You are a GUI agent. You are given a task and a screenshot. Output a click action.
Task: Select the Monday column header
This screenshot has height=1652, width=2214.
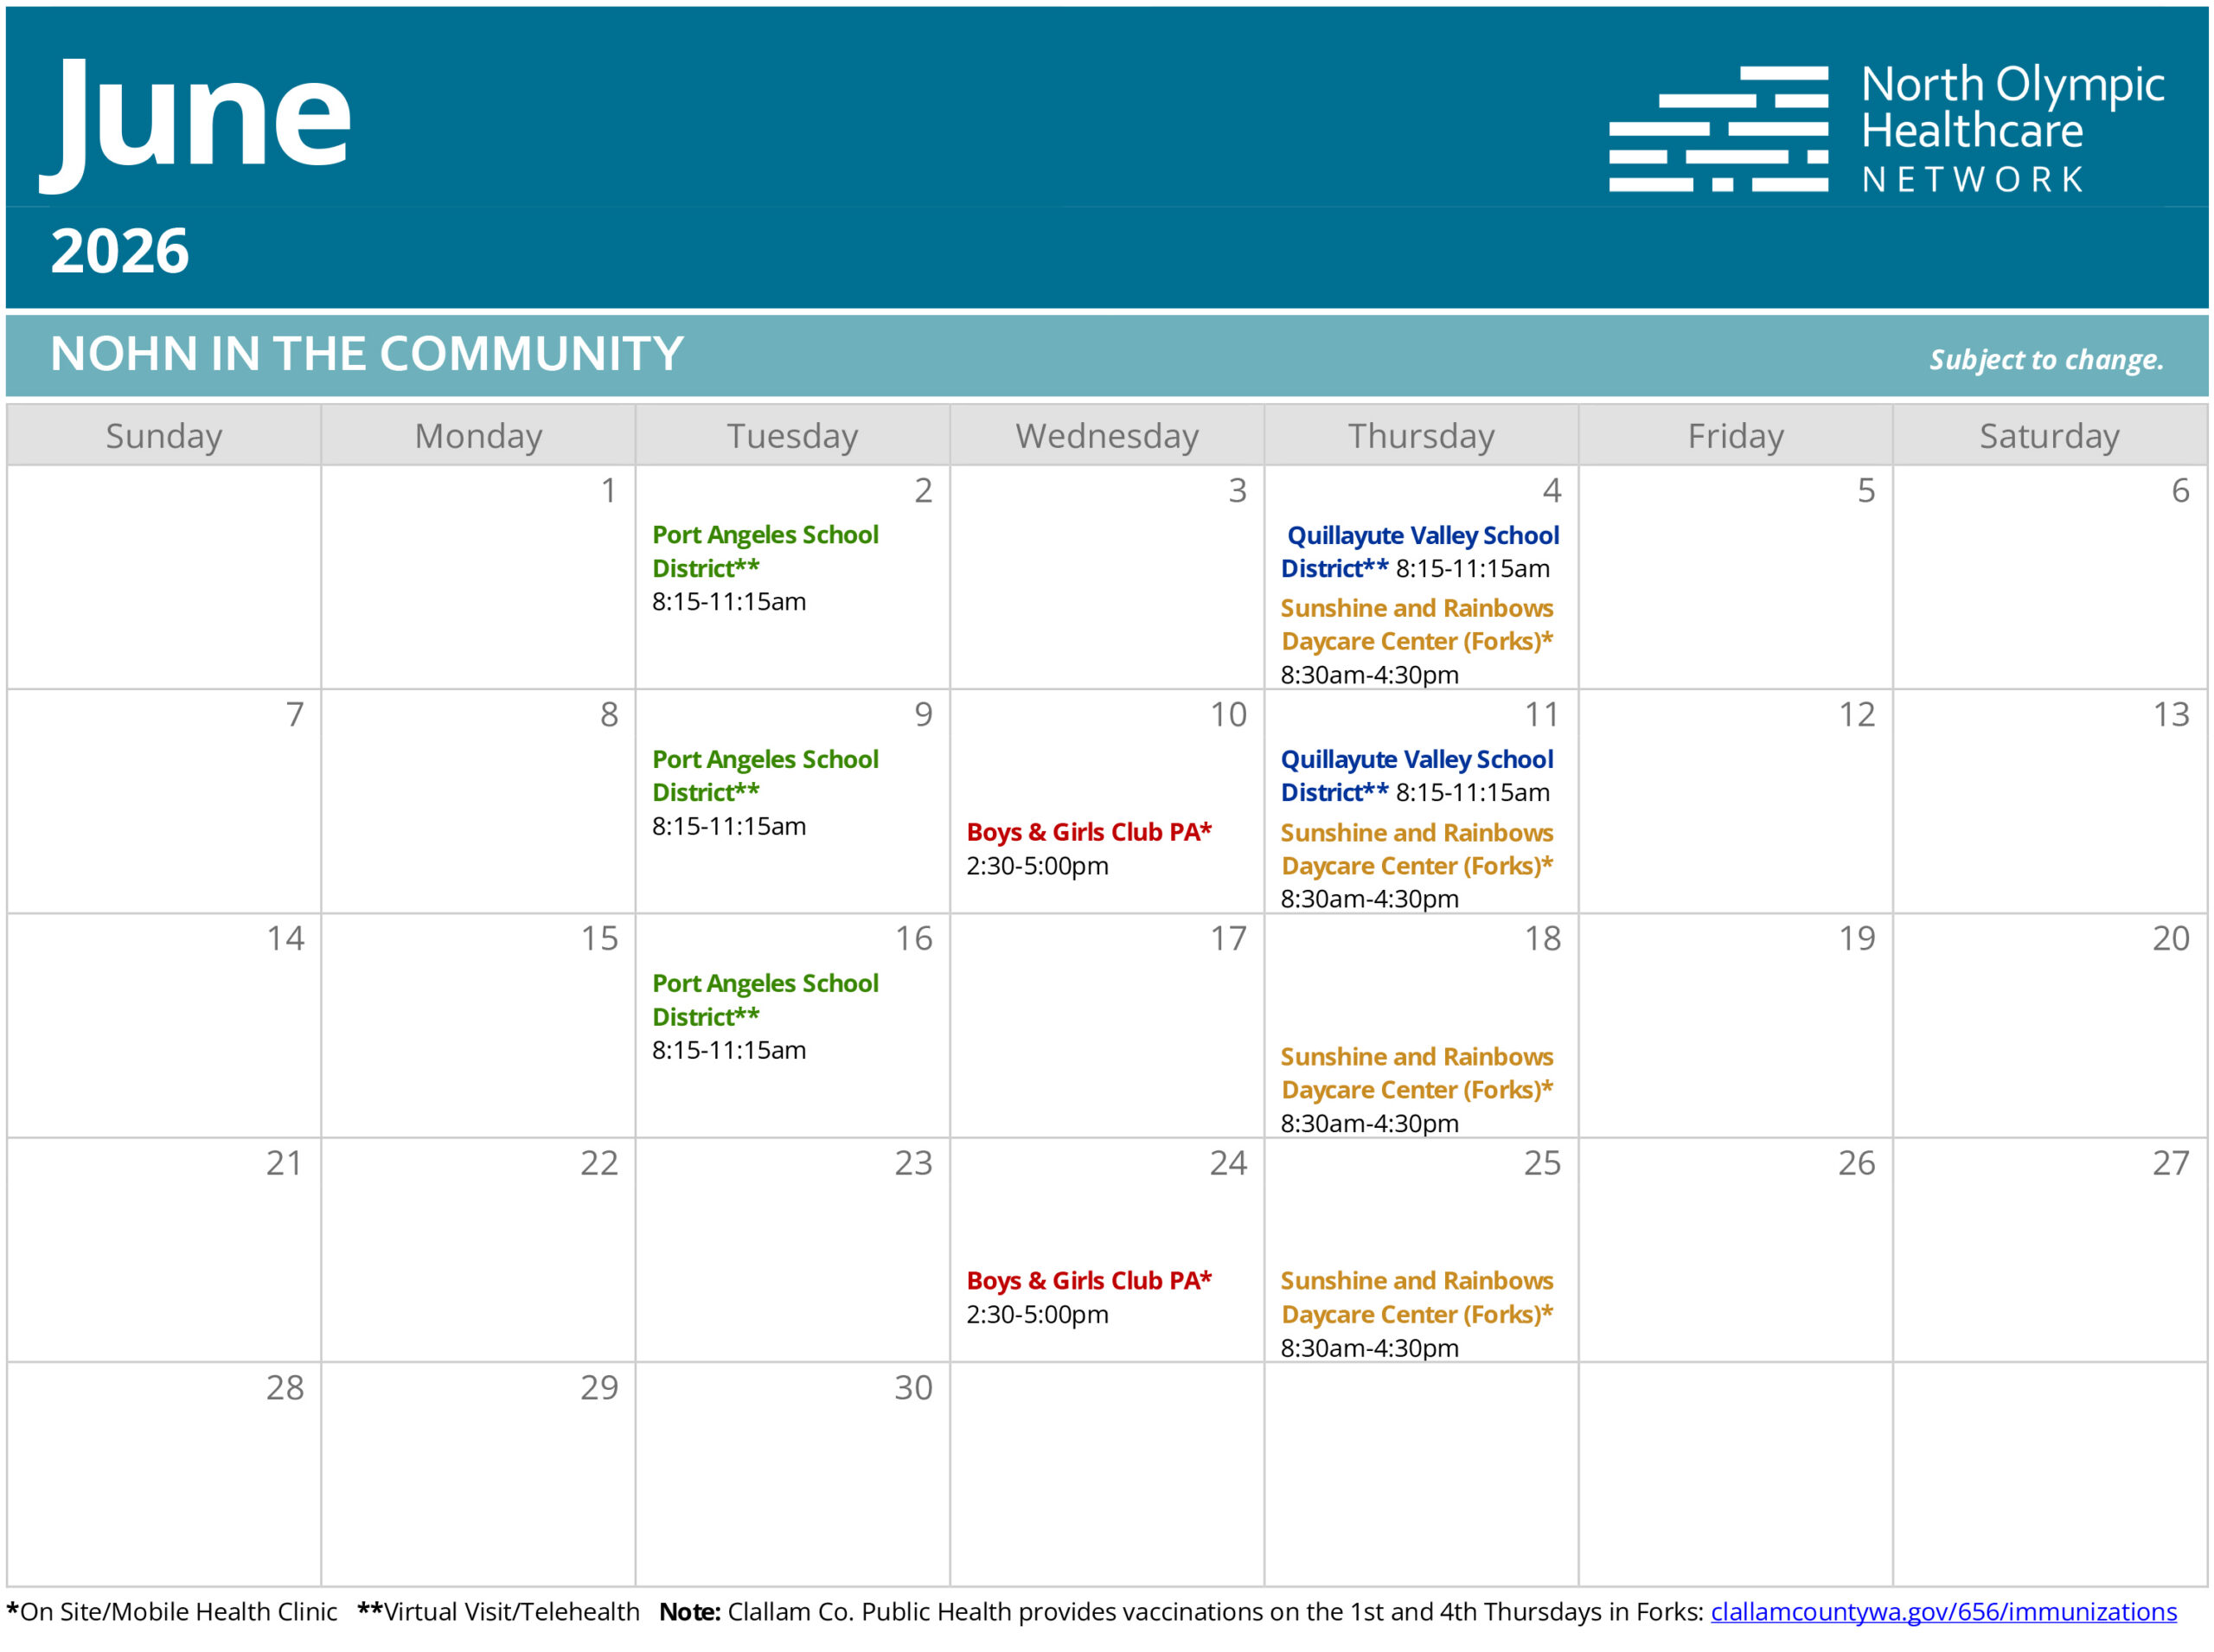[x=478, y=436]
